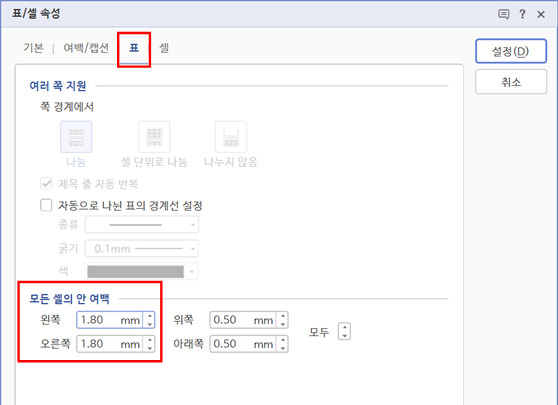Select the 셀 단위로 나눔 icon

click(154, 137)
